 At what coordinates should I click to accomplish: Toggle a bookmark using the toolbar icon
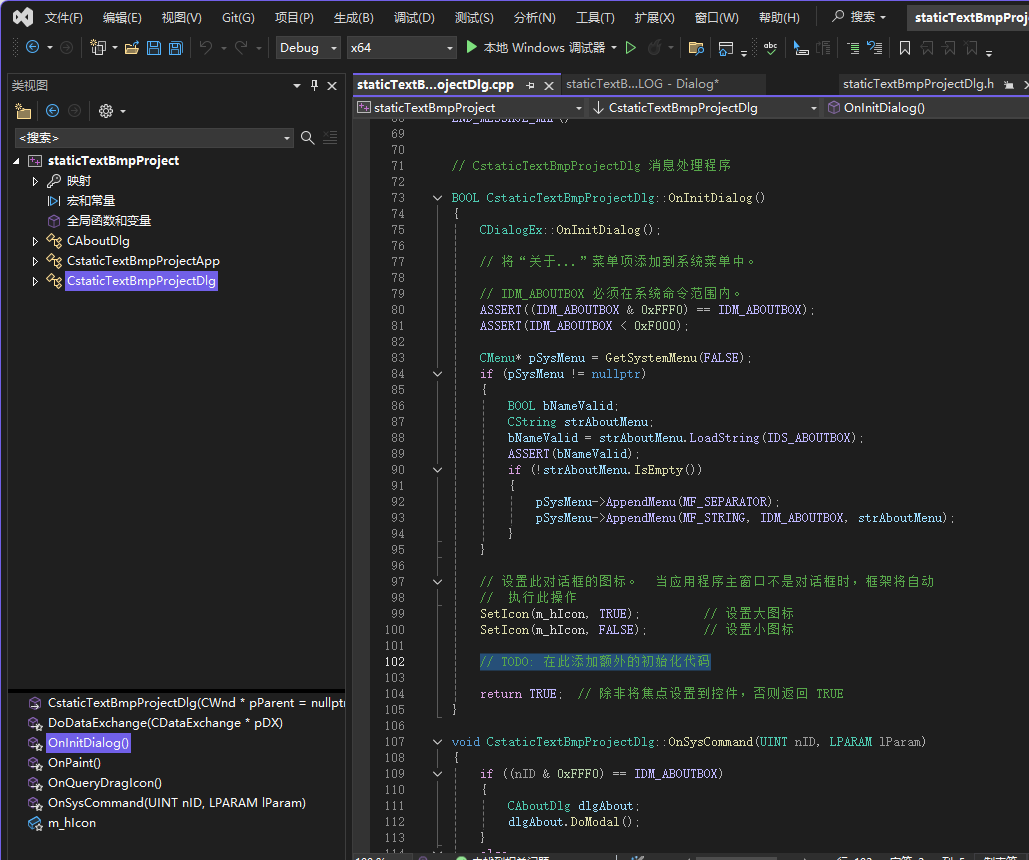tap(905, 47)
